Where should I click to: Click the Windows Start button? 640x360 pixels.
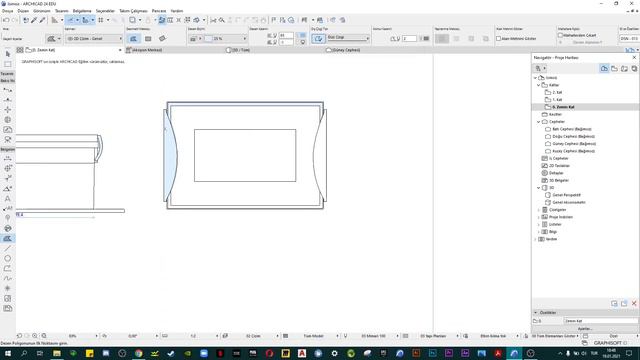click(x=7, y=353)
